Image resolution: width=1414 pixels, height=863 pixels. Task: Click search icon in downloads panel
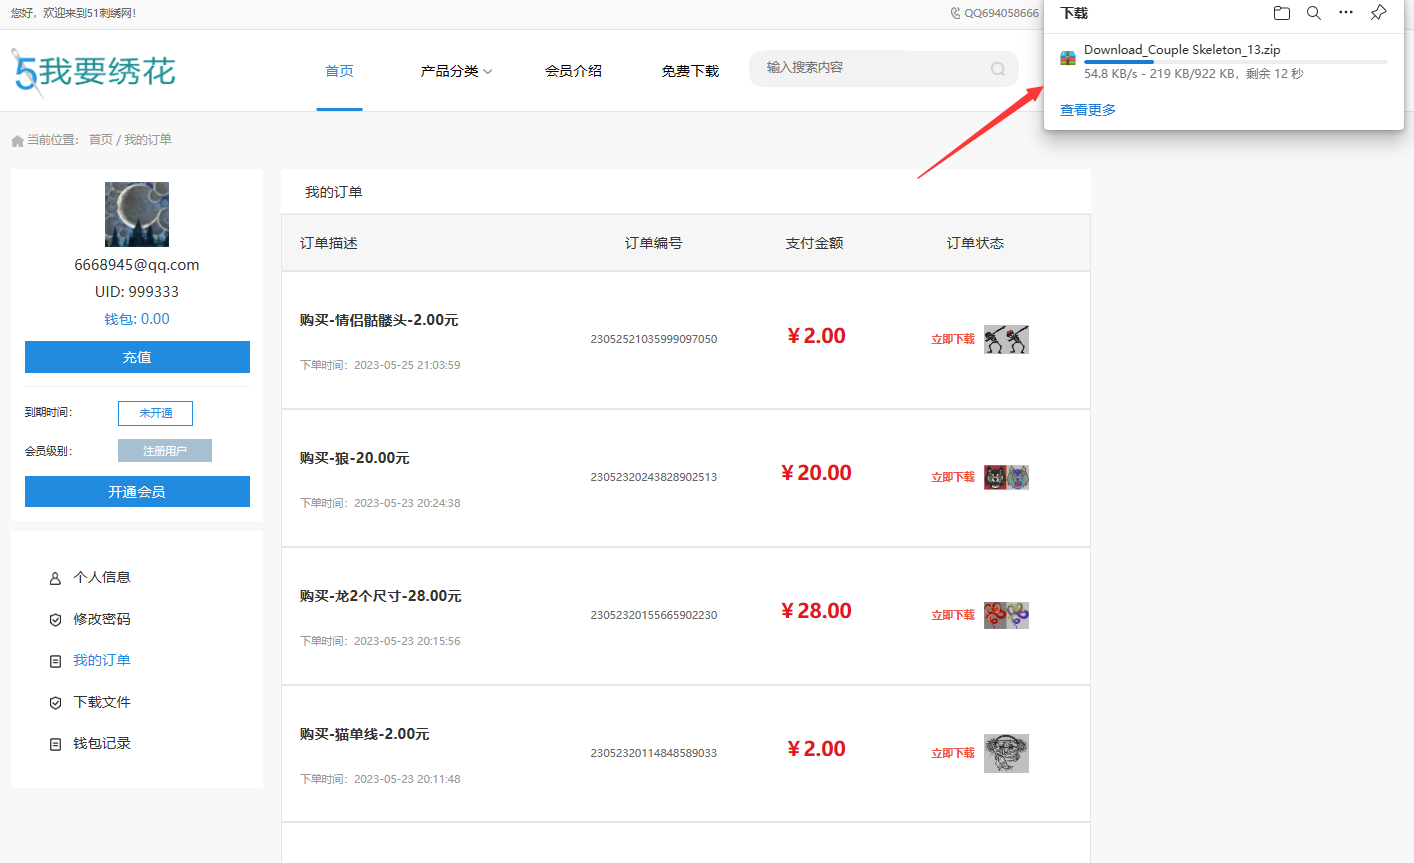pos(1314,13)
